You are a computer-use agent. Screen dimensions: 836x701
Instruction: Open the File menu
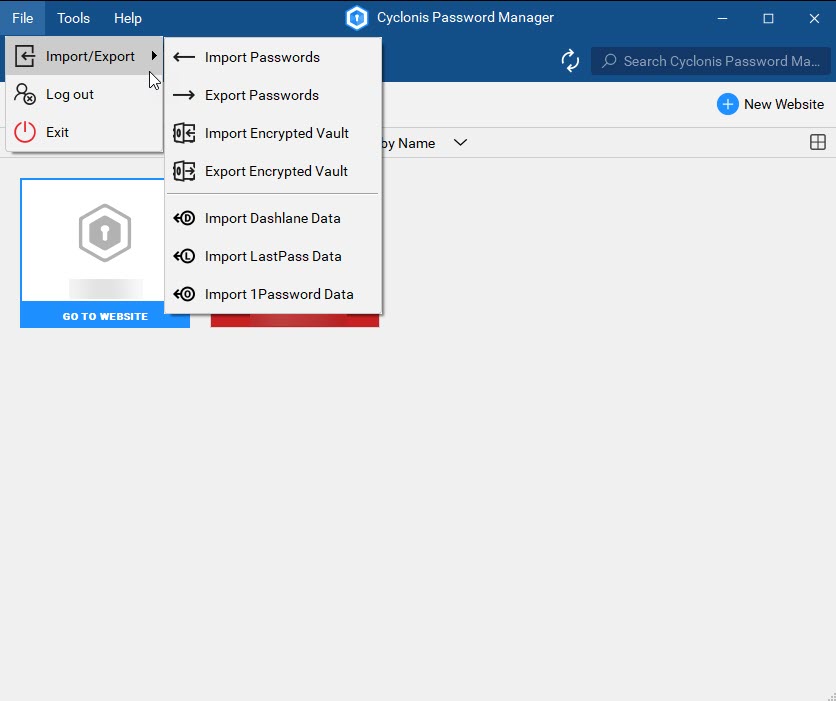(22, 18)
